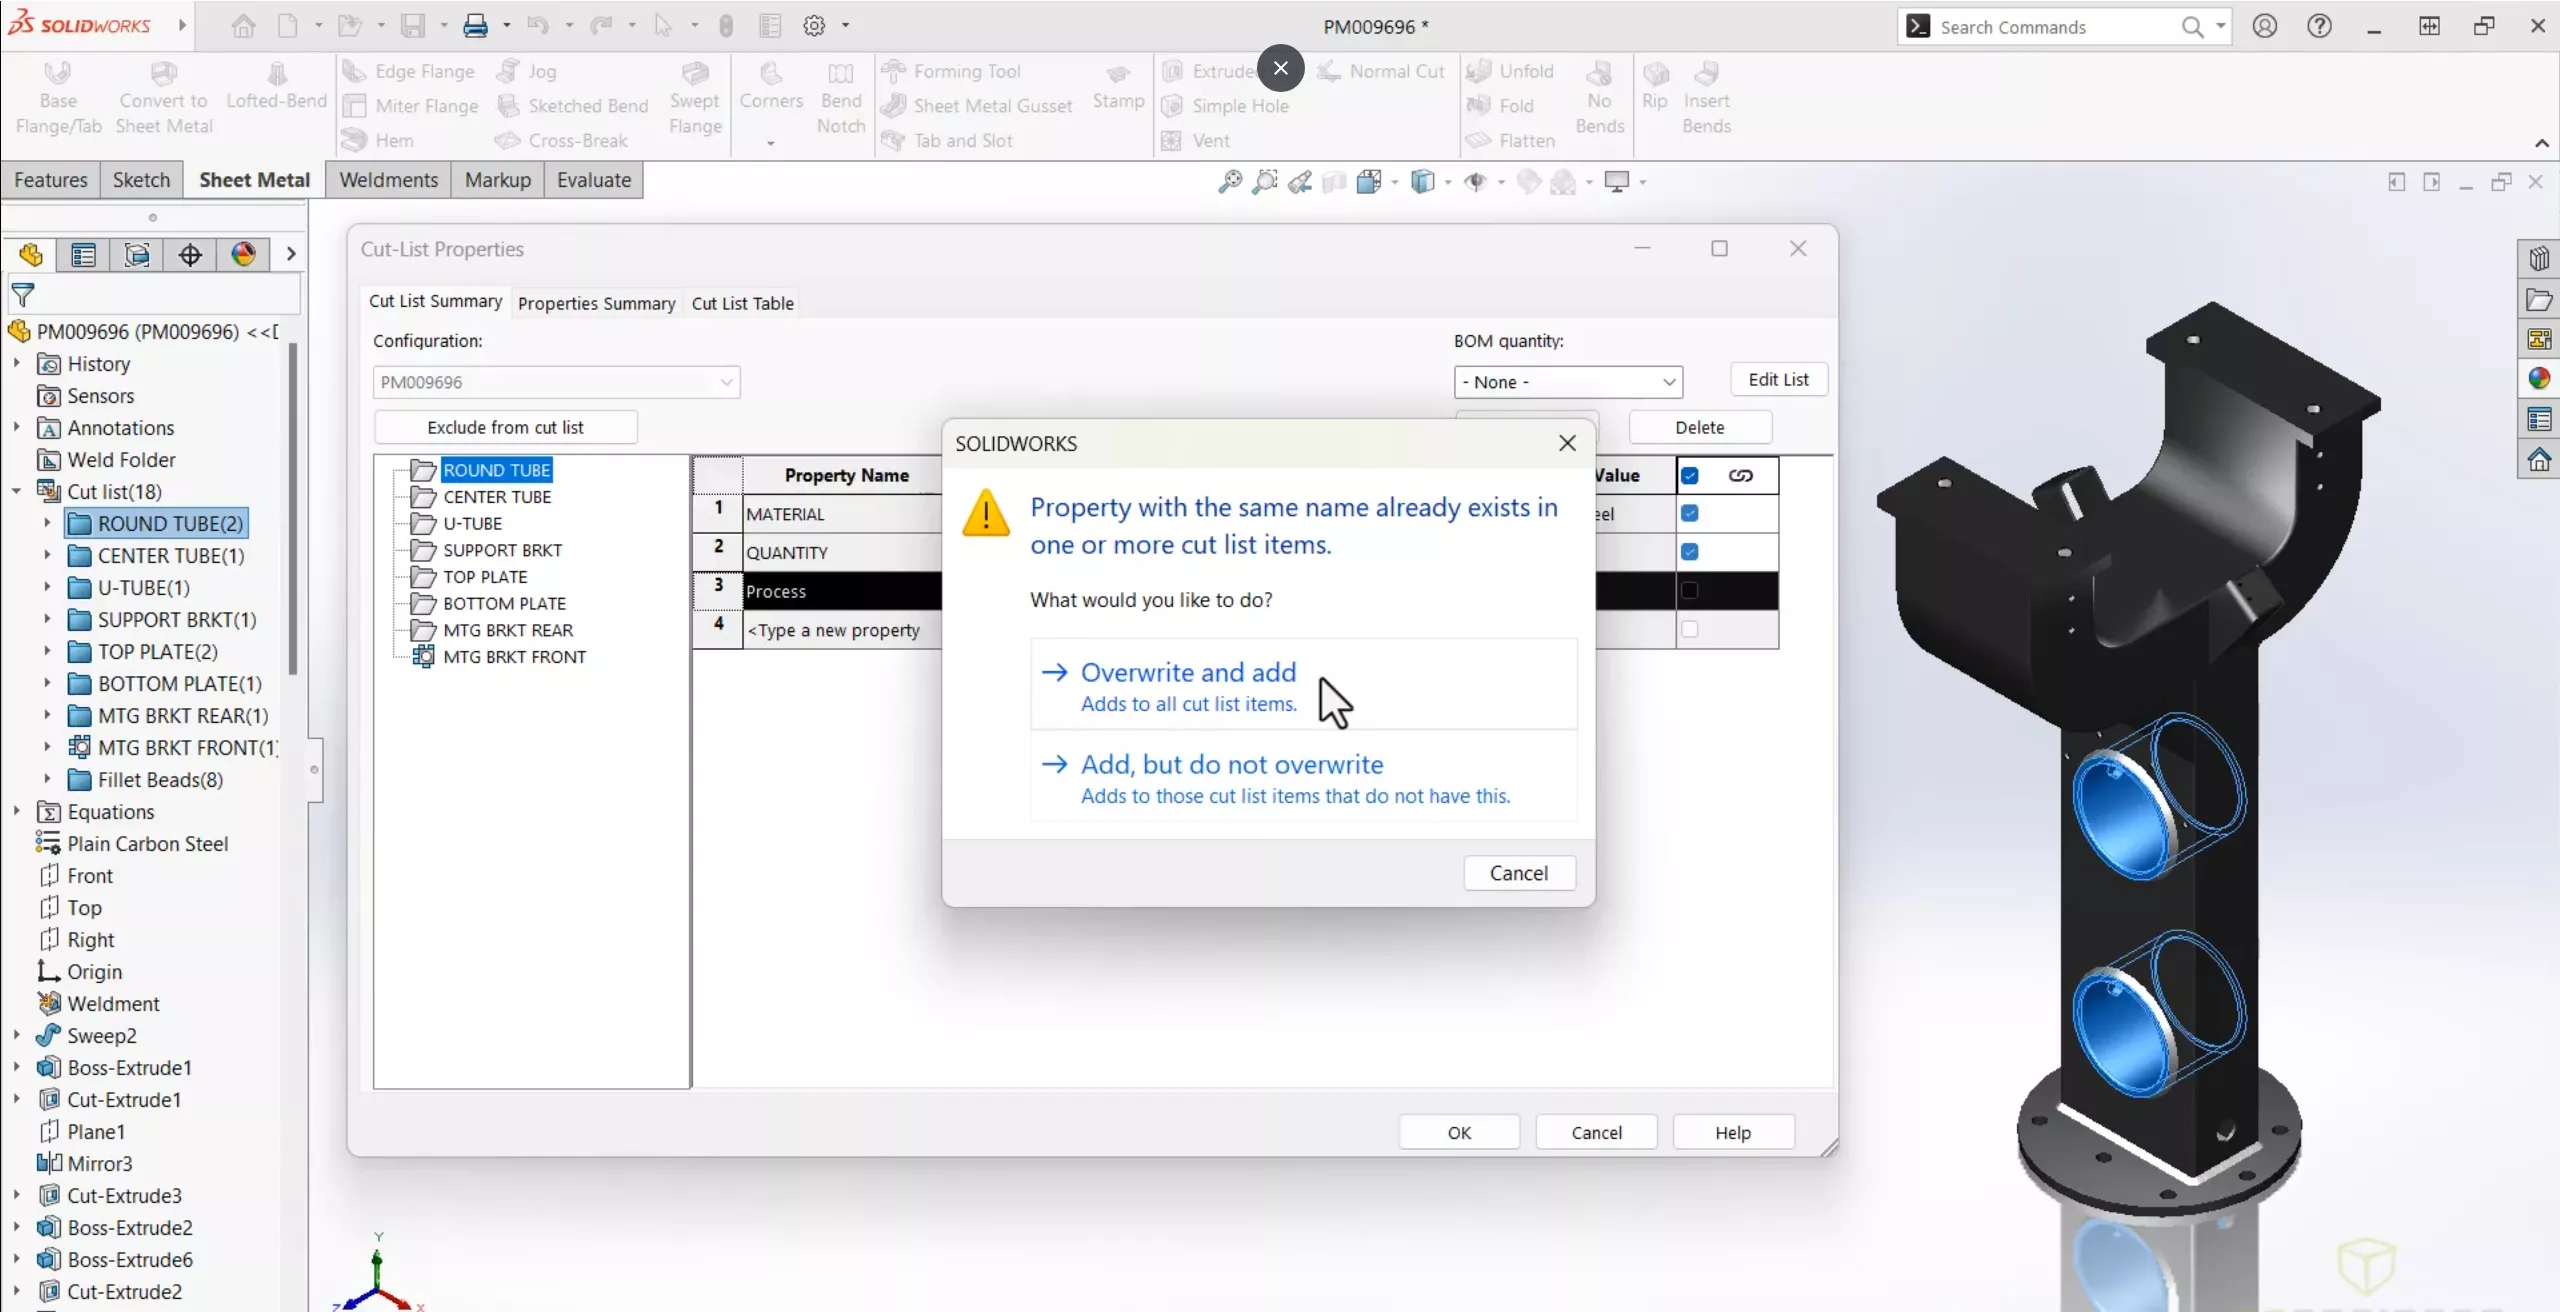Open the Configuration dropdown
2560x1312 pixels.
[x=556, y=382]
